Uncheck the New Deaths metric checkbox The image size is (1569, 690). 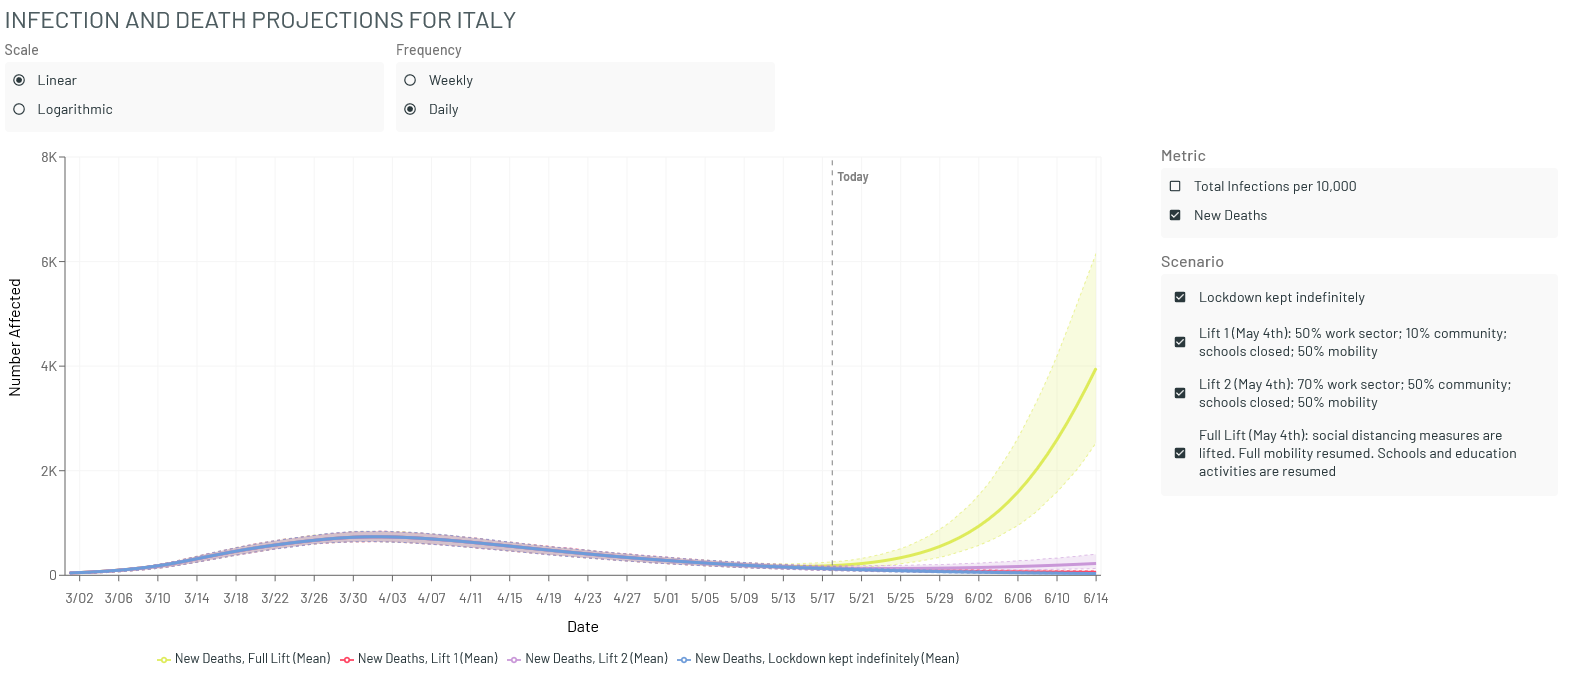pos(1175,215)
